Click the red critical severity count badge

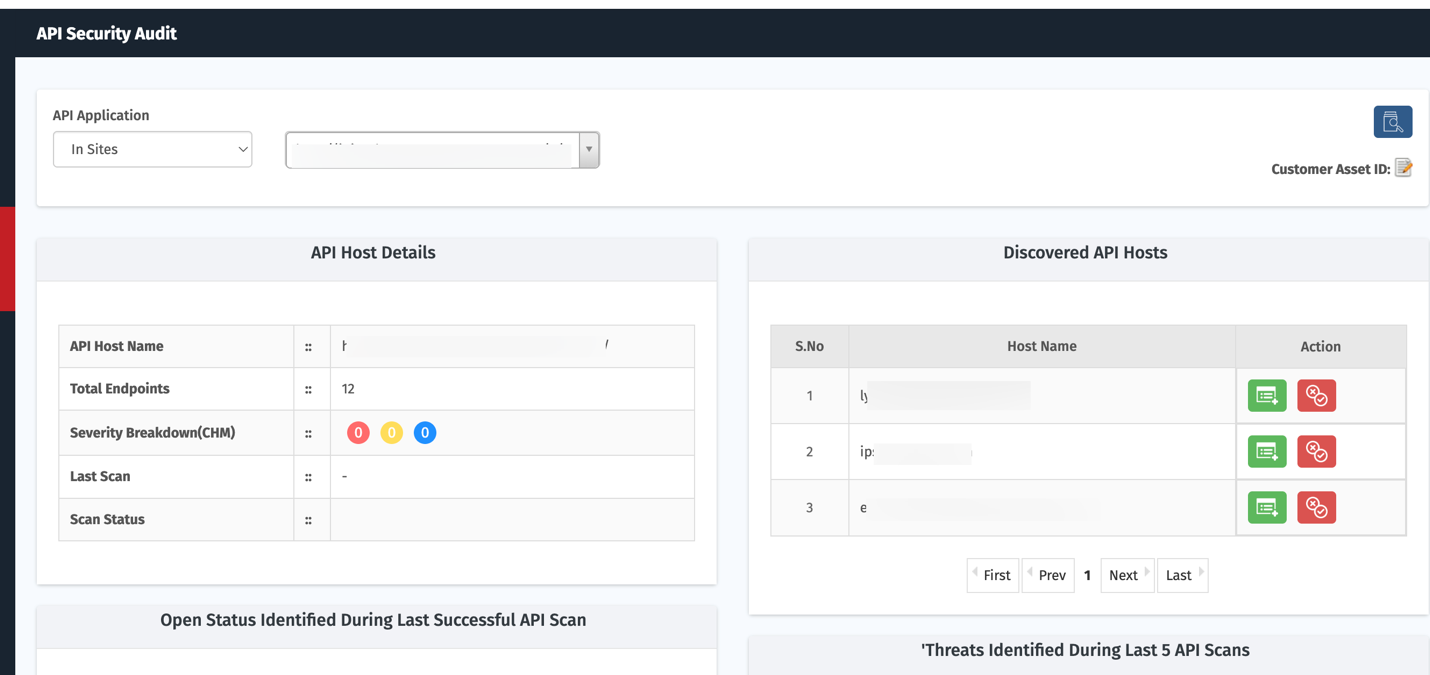(x=358, y=433)
